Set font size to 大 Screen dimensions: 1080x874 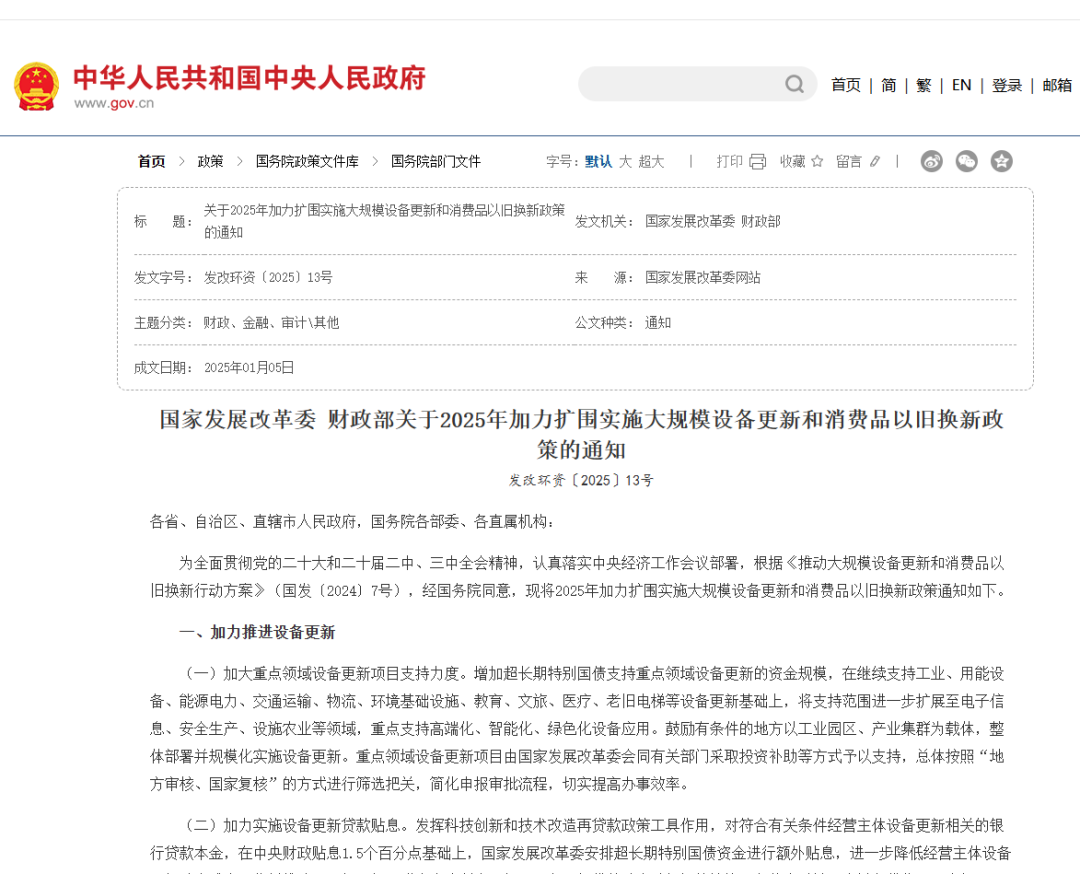point(625,161)
